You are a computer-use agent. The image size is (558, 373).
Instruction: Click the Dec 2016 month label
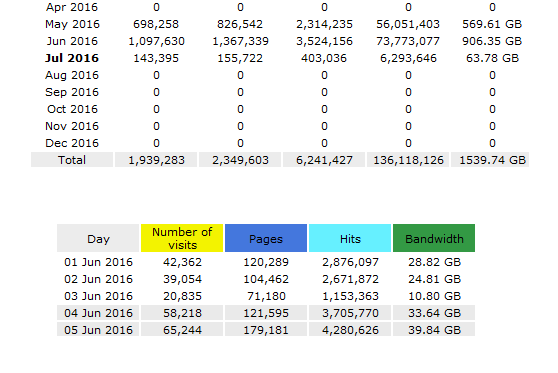(x=72, y=143)
